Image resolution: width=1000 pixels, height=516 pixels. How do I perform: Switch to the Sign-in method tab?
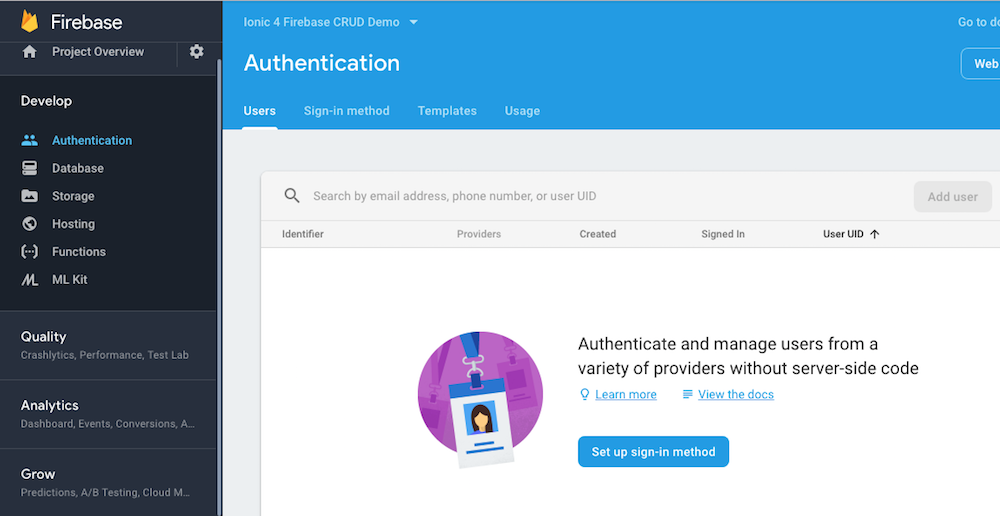coord(346,111)
